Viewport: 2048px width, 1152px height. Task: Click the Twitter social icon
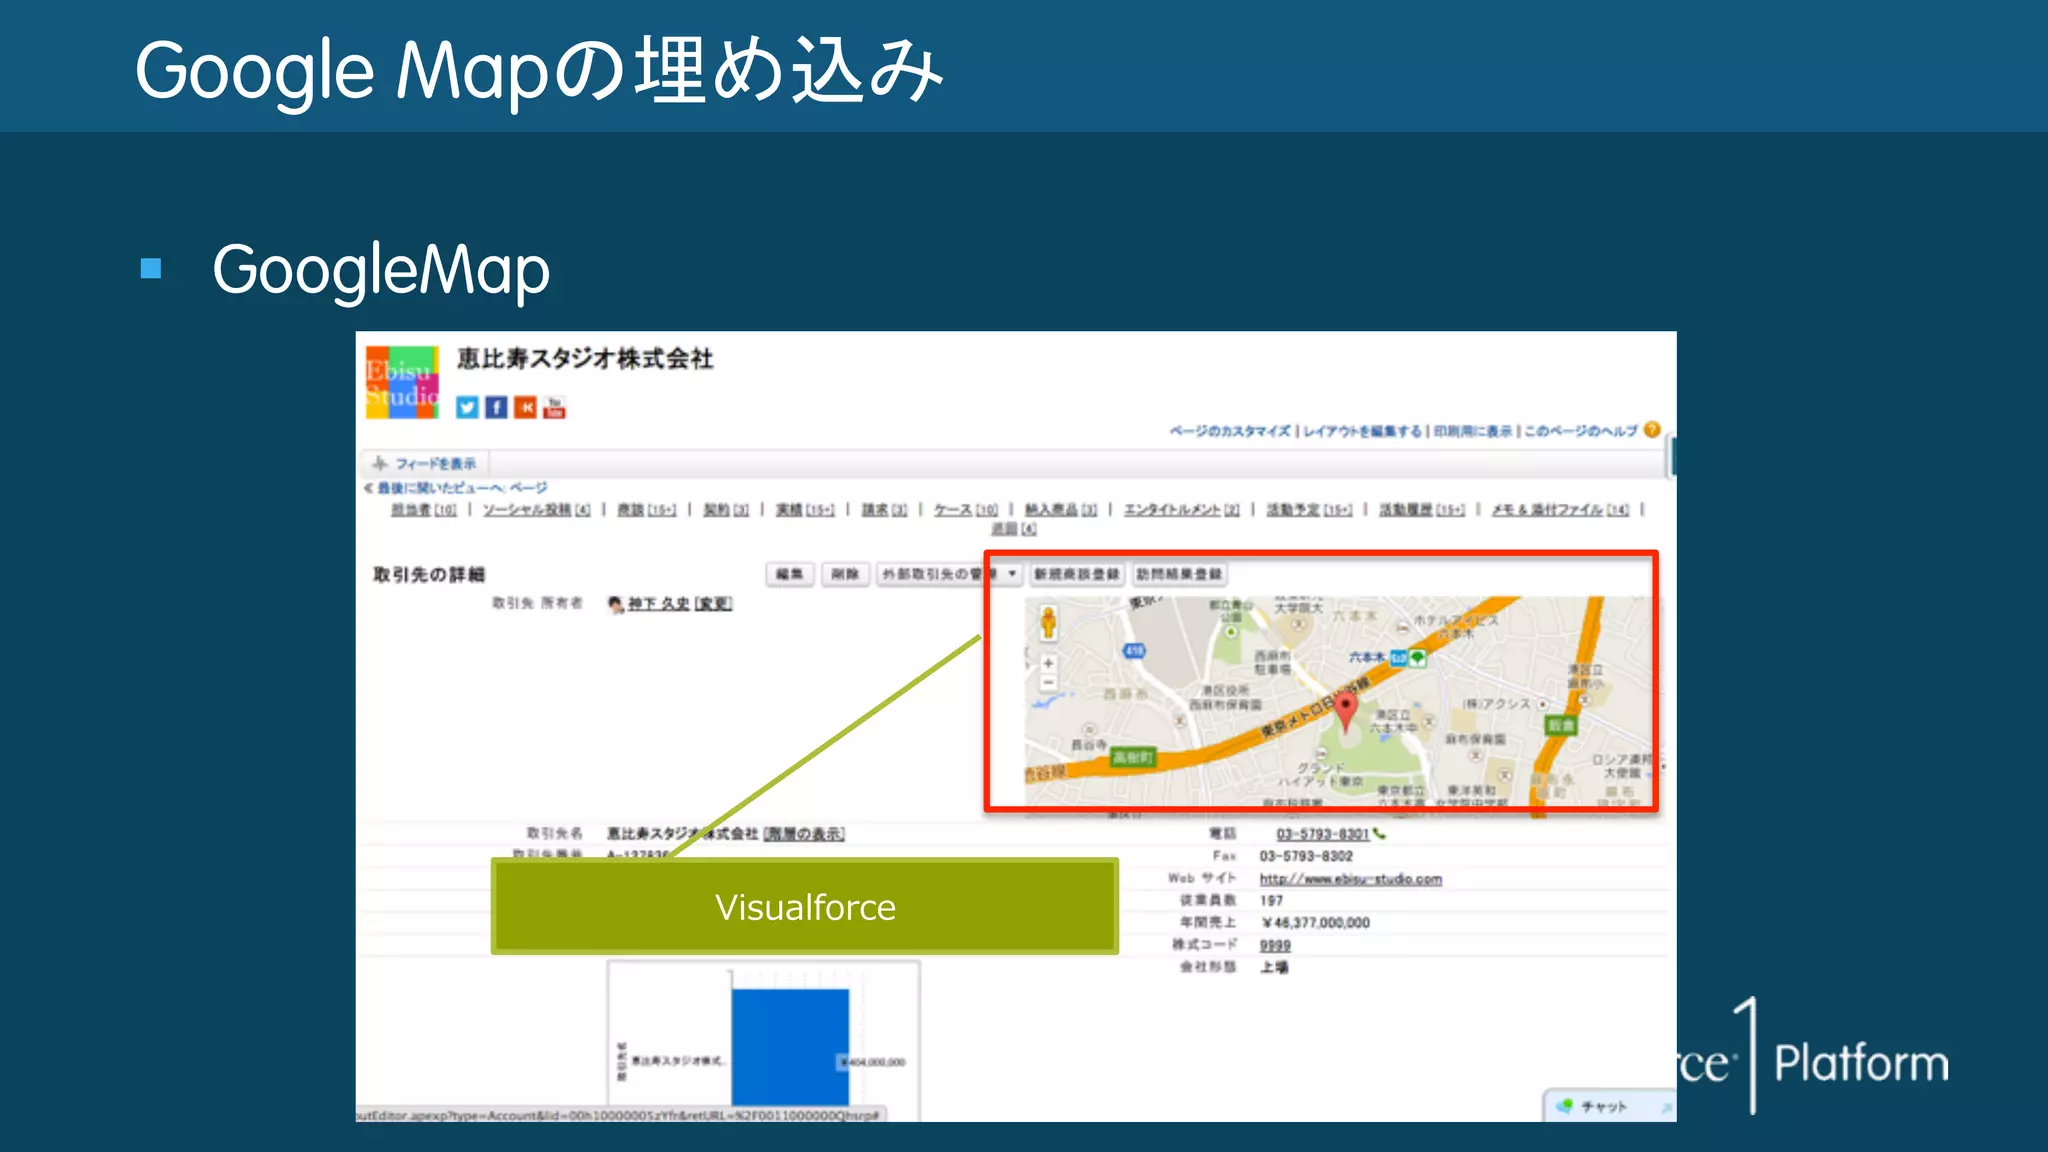[x=467, y=407]
